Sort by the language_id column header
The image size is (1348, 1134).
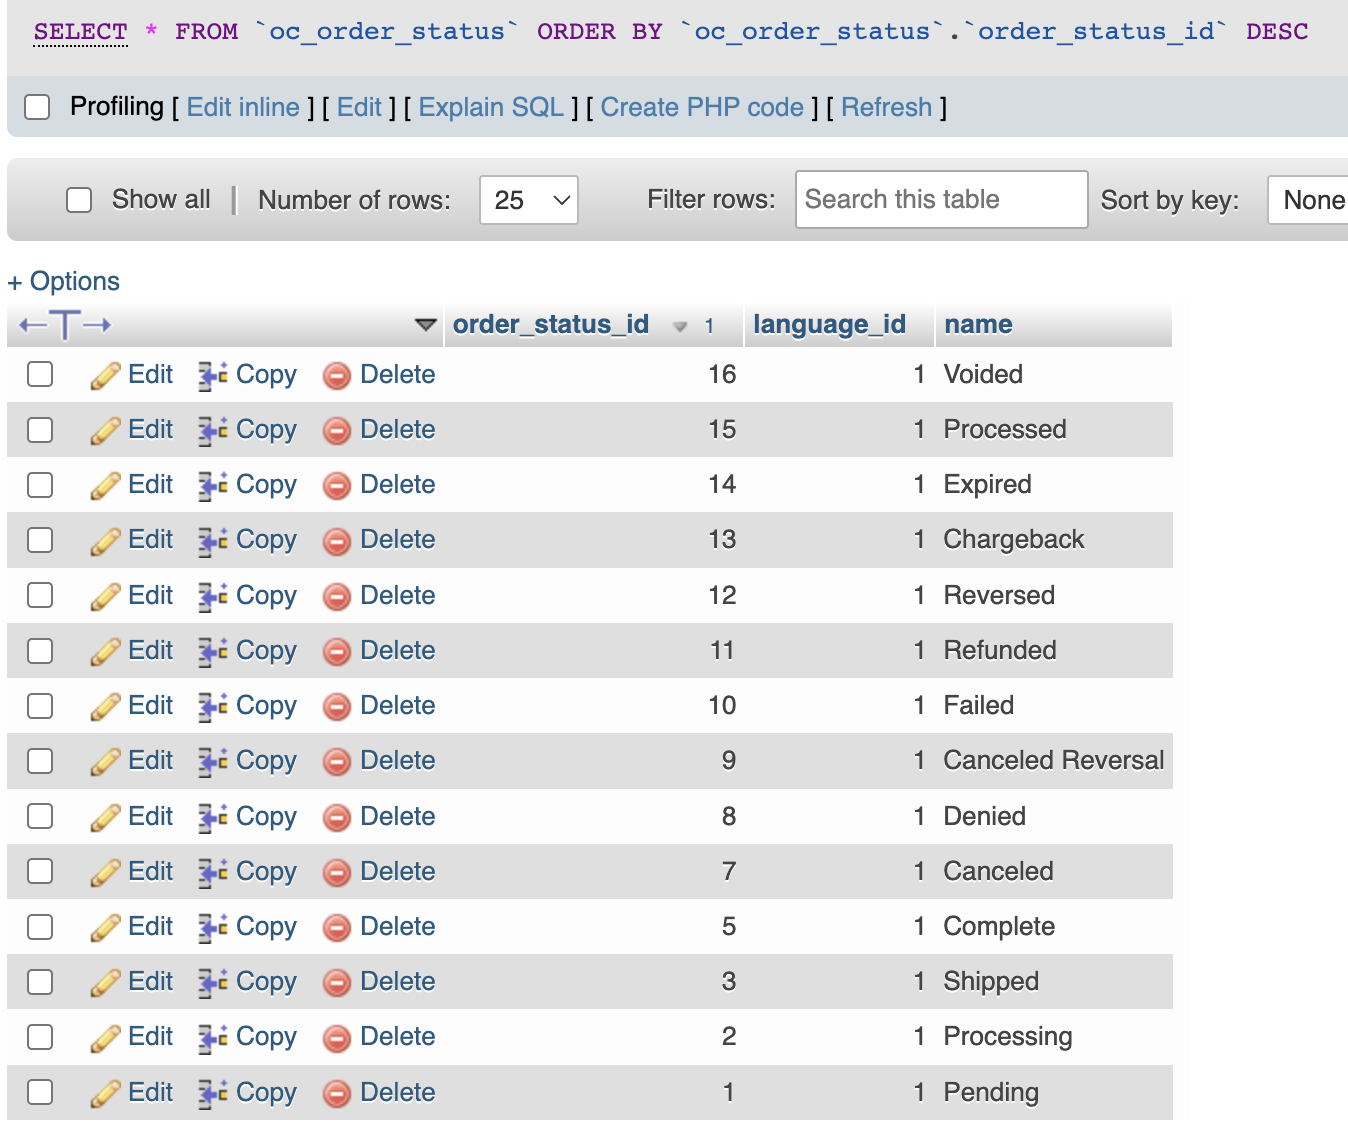point(829,324)
